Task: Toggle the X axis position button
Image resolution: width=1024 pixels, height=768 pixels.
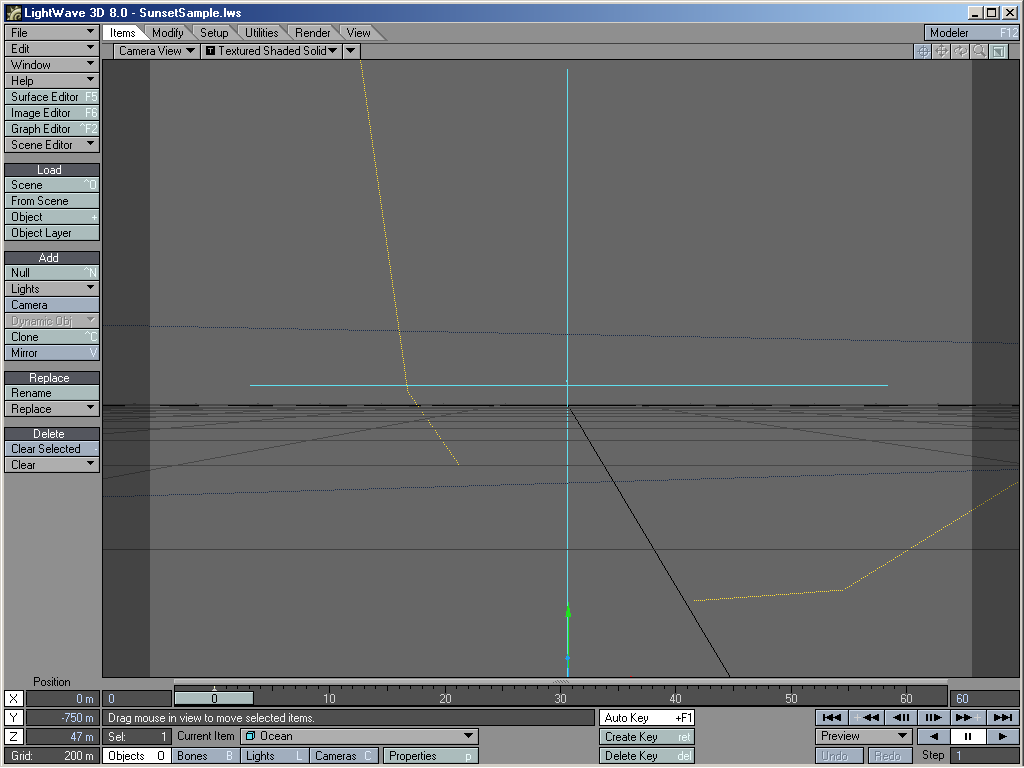Action: (x=14, y=699)
